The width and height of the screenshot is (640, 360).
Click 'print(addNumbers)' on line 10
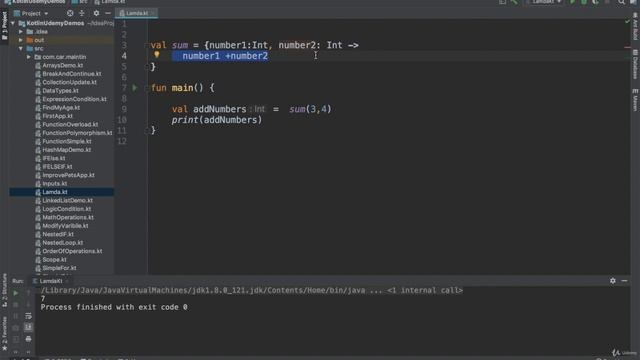[x=217, y=120]
